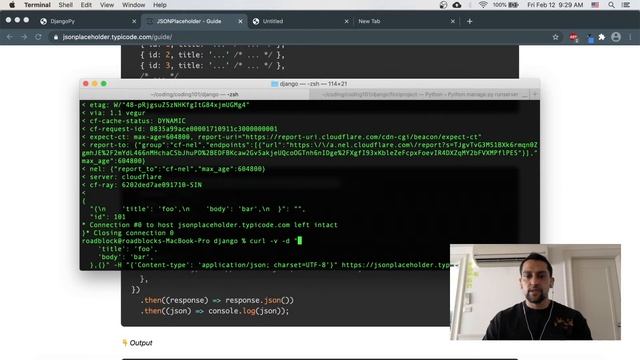Image resolution: width=640 pixels, height=360 pixels.
Task: Click the date and time Fri Feb 12
Action: (555, 5)
